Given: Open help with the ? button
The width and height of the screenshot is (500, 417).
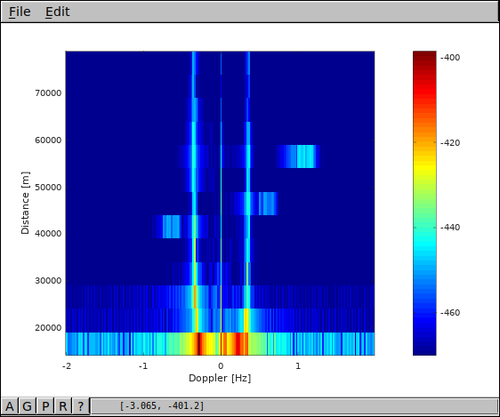Looking at the screenshot, I should coord(81,406).
